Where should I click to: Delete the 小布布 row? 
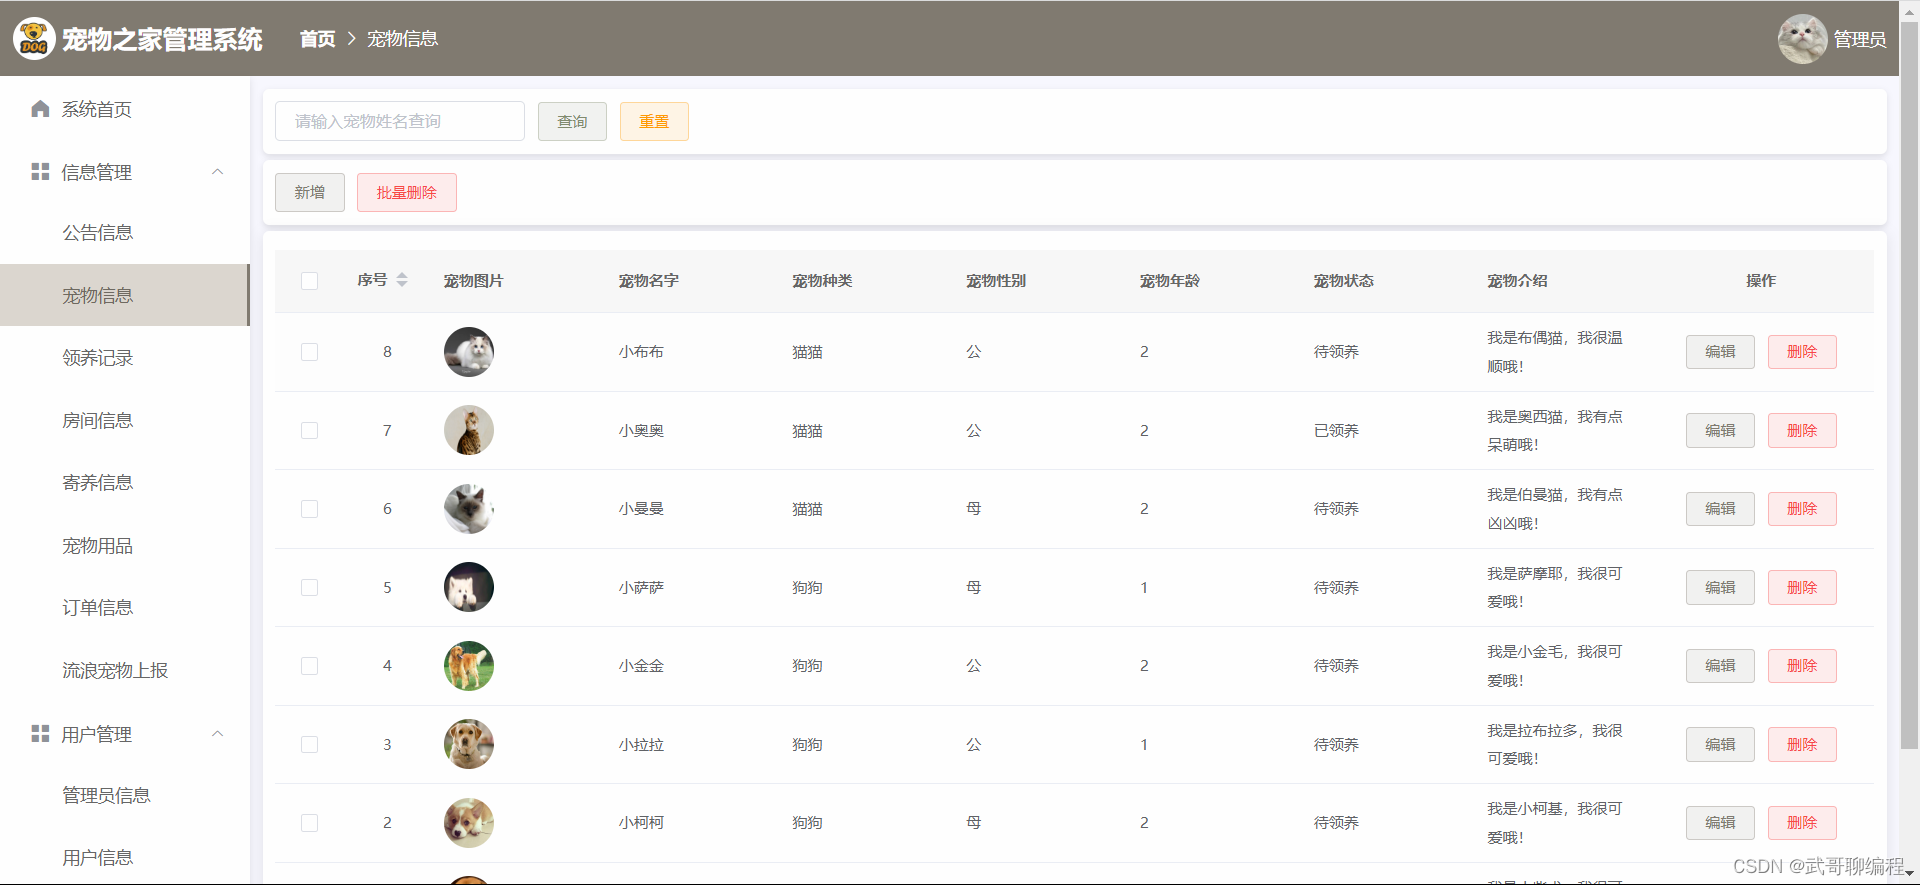[x=1802, y=352]
